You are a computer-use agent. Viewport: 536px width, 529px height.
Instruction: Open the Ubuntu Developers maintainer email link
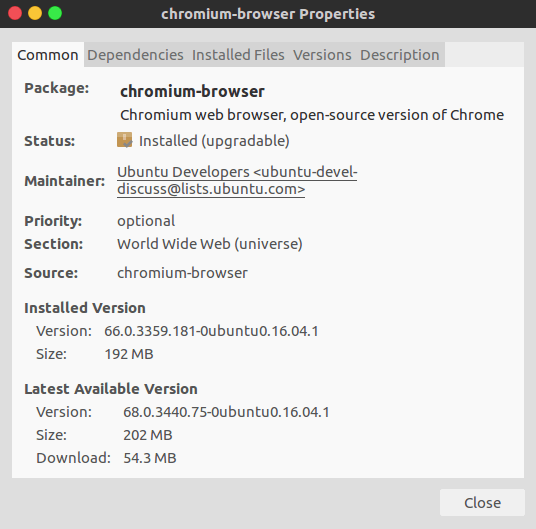(x=237, y=180)
